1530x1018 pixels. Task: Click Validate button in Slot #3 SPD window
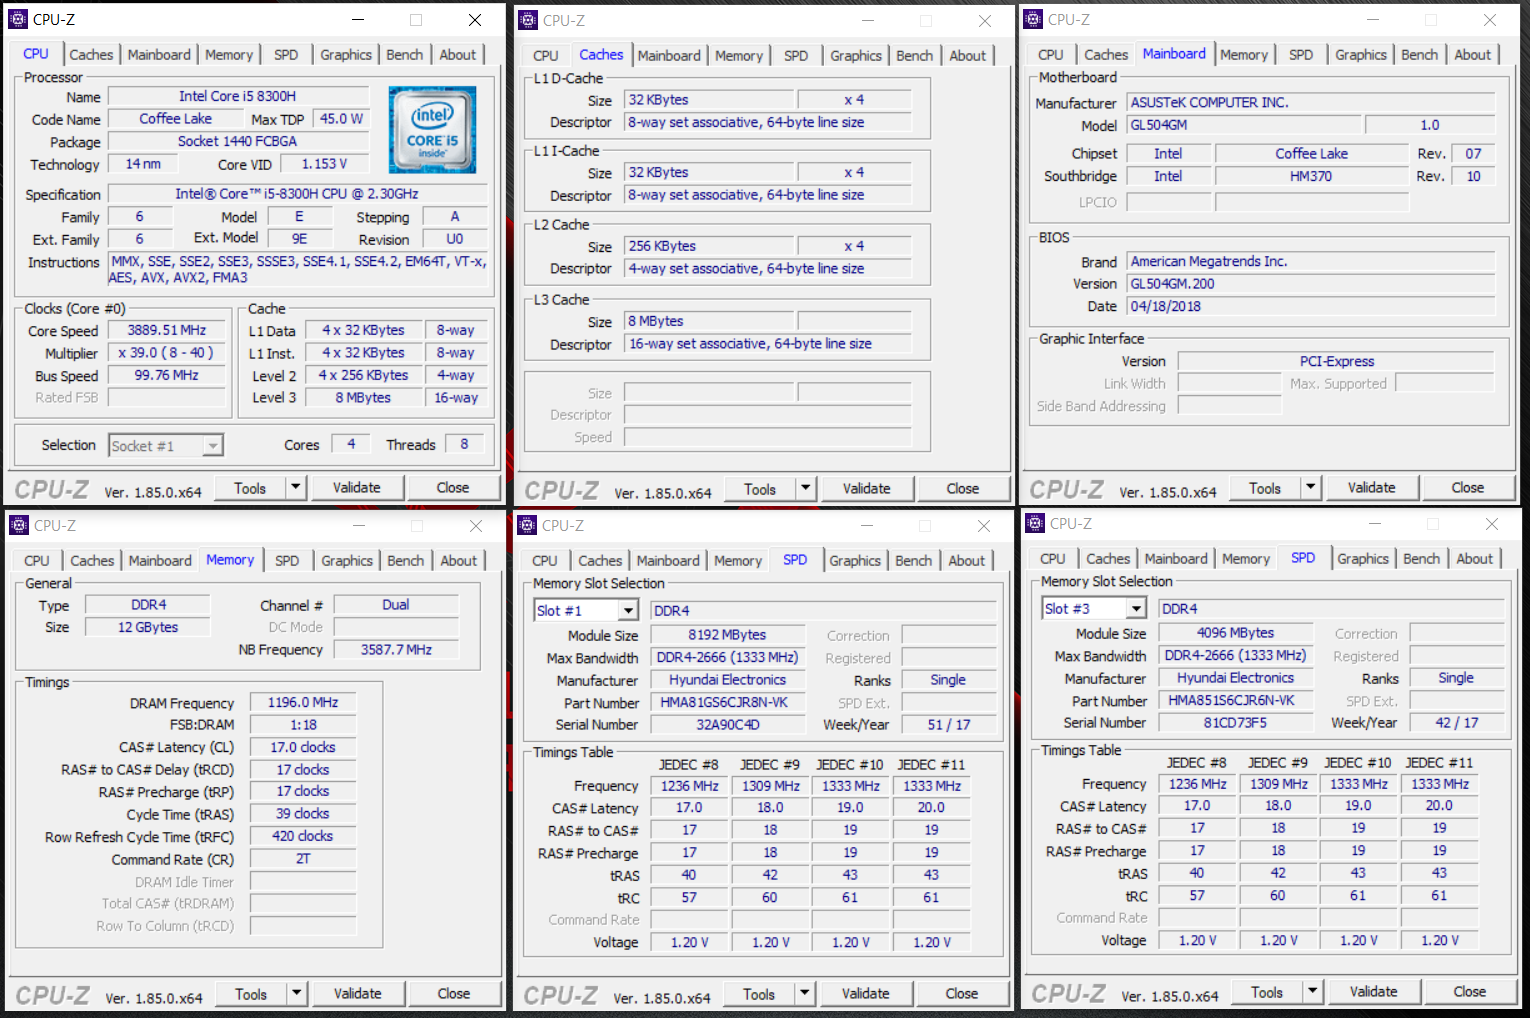(1374, 991)
